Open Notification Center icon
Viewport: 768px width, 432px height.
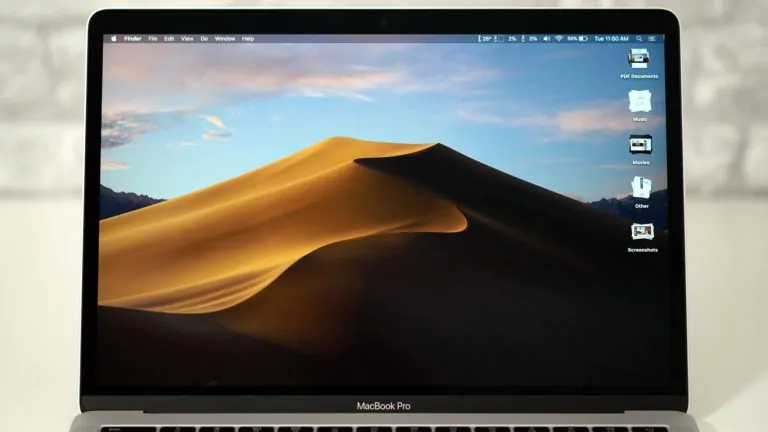click(x=652, y=39)
